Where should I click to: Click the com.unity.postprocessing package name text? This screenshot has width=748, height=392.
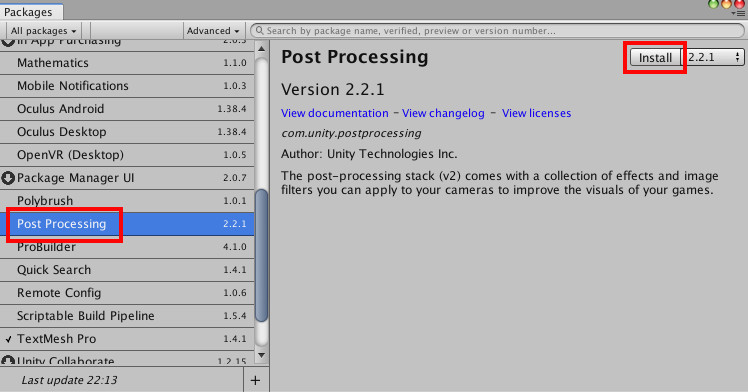pos(351,133)
